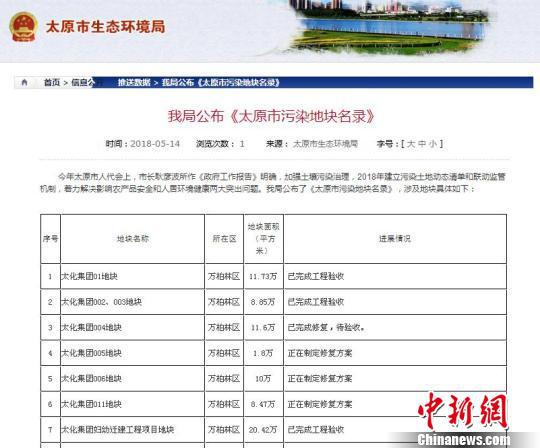Click the 所在区 column header
Viewport: 540px width, 448px height.
click(224, 239)
